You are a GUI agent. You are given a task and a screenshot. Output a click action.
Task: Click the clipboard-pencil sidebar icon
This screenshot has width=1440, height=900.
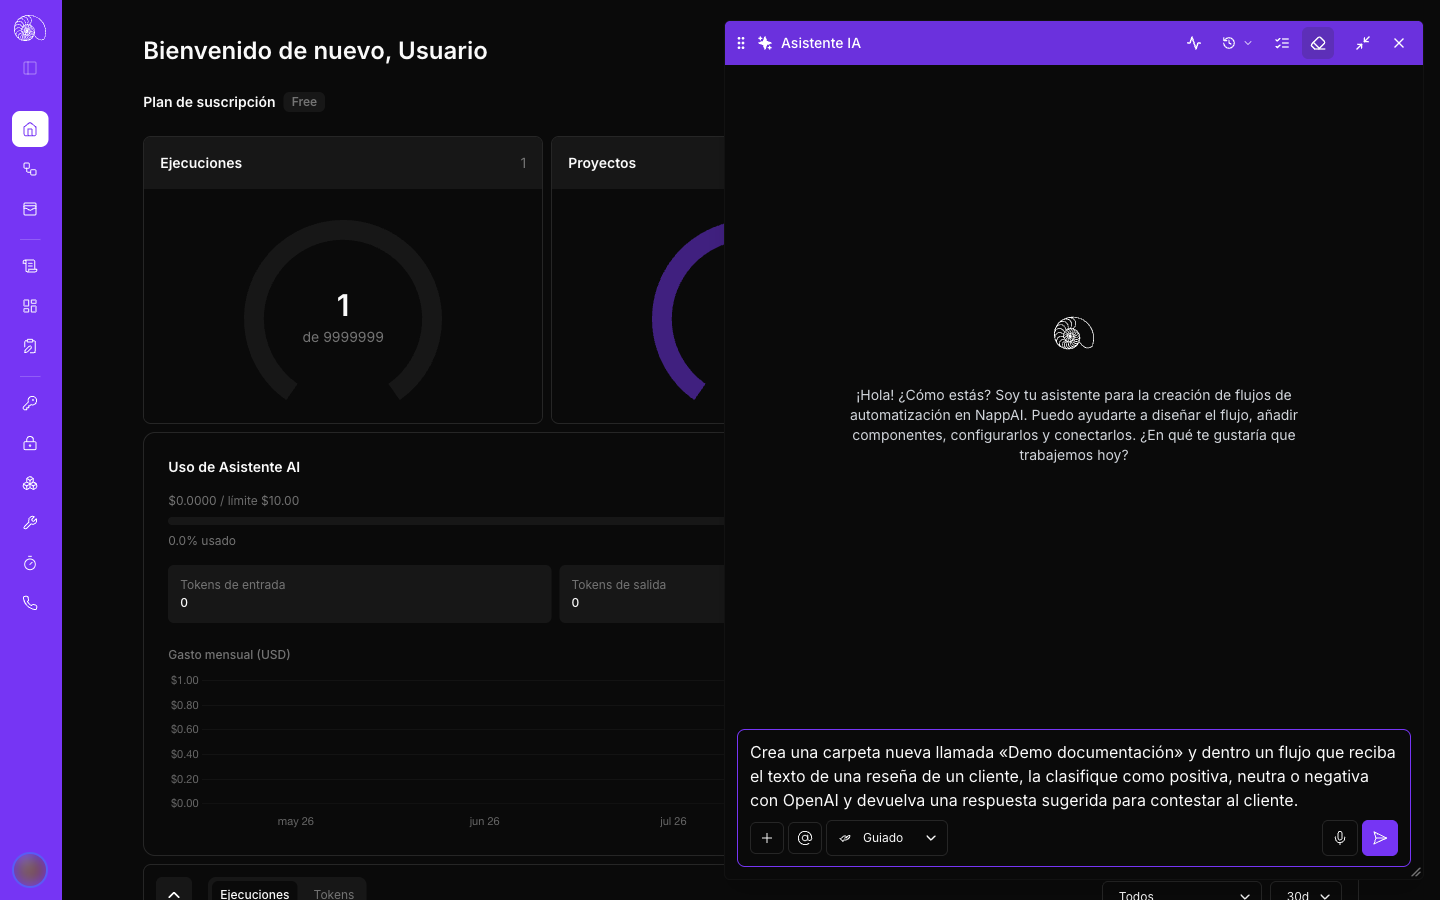(30, 346)
